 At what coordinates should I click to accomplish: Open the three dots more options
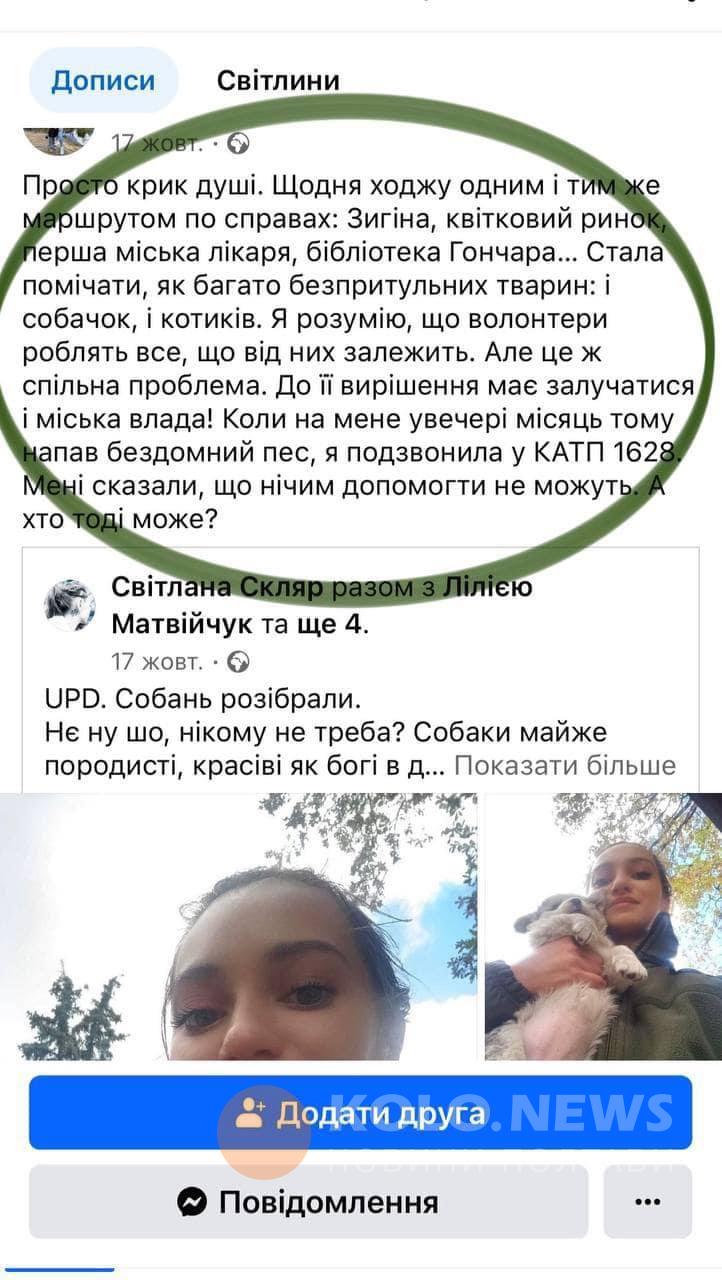(647, 1201)
